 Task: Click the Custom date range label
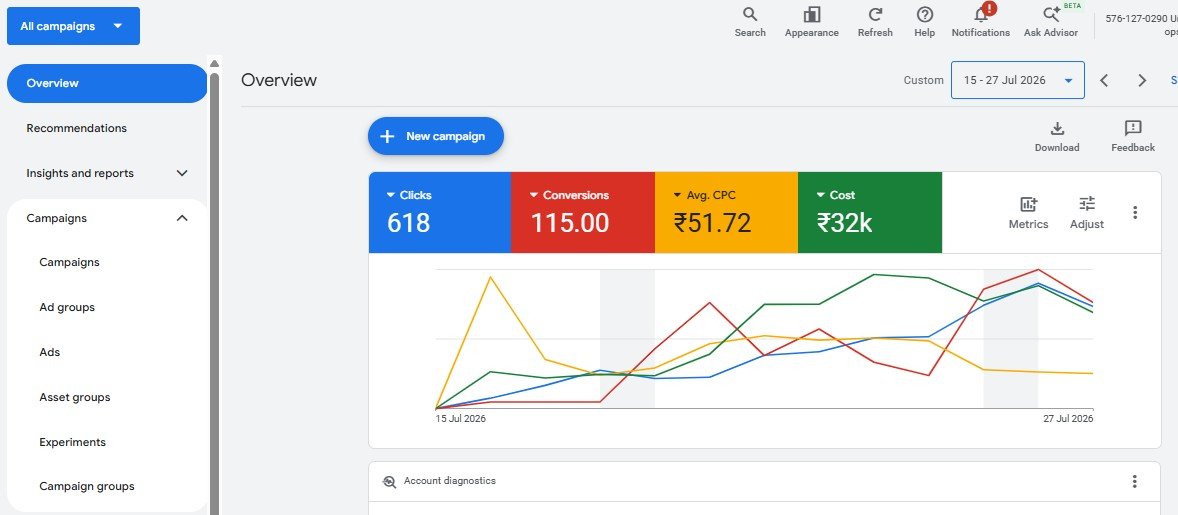point(923,80)
